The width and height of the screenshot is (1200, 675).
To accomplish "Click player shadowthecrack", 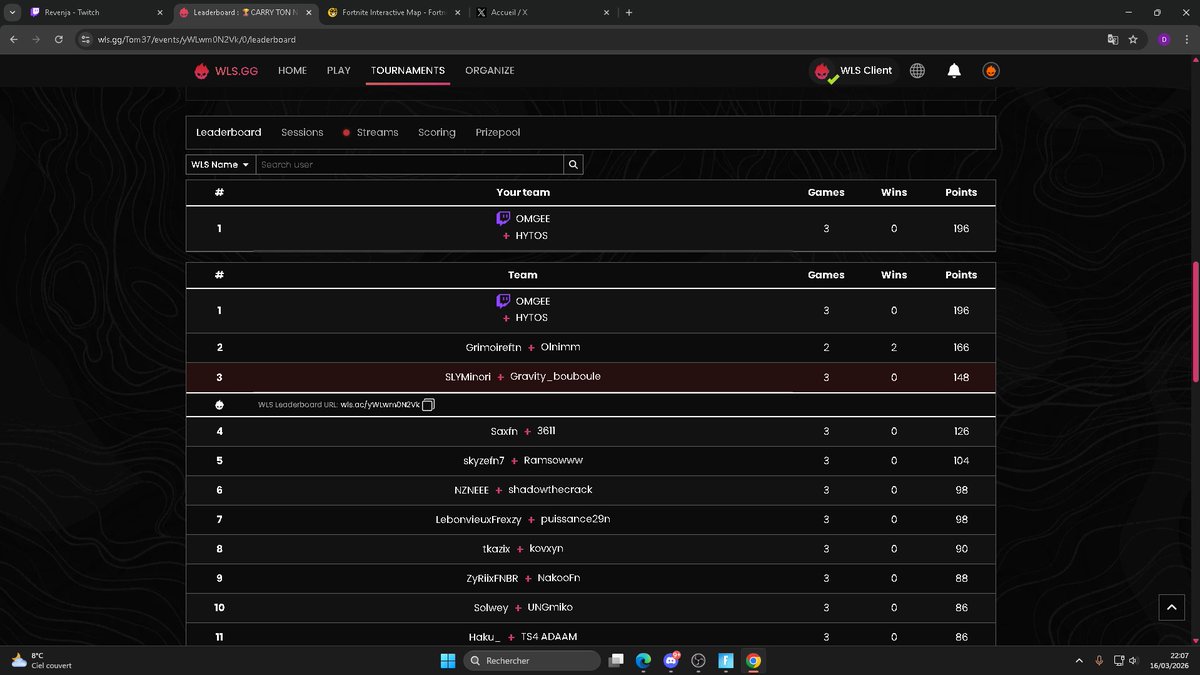I will 551,490.
